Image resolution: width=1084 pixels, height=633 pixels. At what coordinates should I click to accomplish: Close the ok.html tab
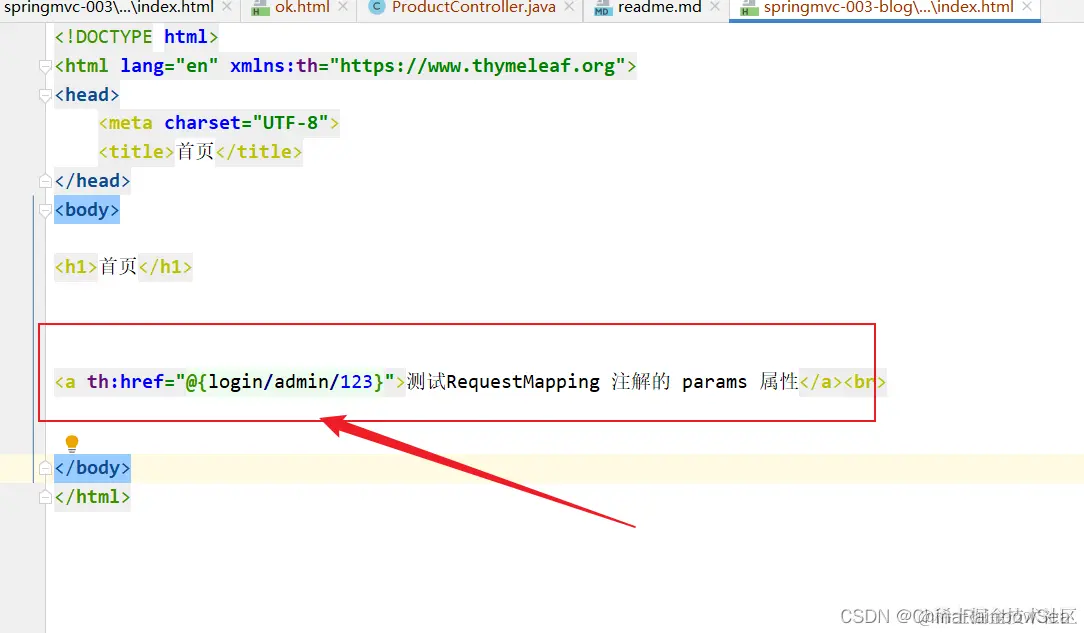pyautogui.click(x=343, y=7)
